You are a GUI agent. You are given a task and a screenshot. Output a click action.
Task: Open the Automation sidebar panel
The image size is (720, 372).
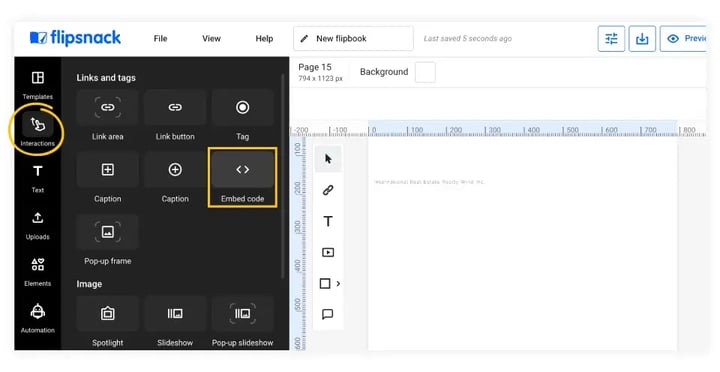coord(38,318)
